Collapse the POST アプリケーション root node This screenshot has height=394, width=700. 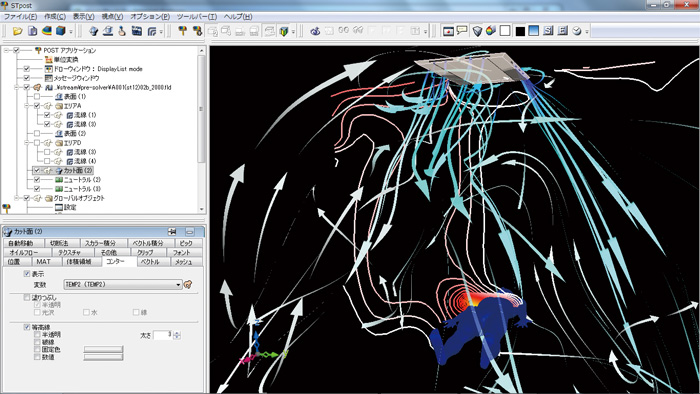pos(7,50)
